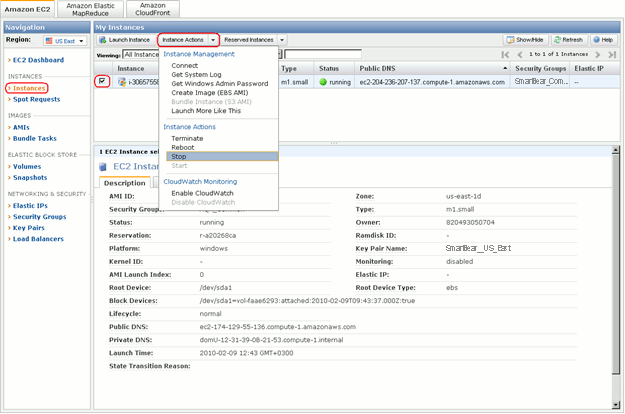Choose Create Image (EBS AMI)
This screenshot has width=625, height=414.
pos(210,92)
